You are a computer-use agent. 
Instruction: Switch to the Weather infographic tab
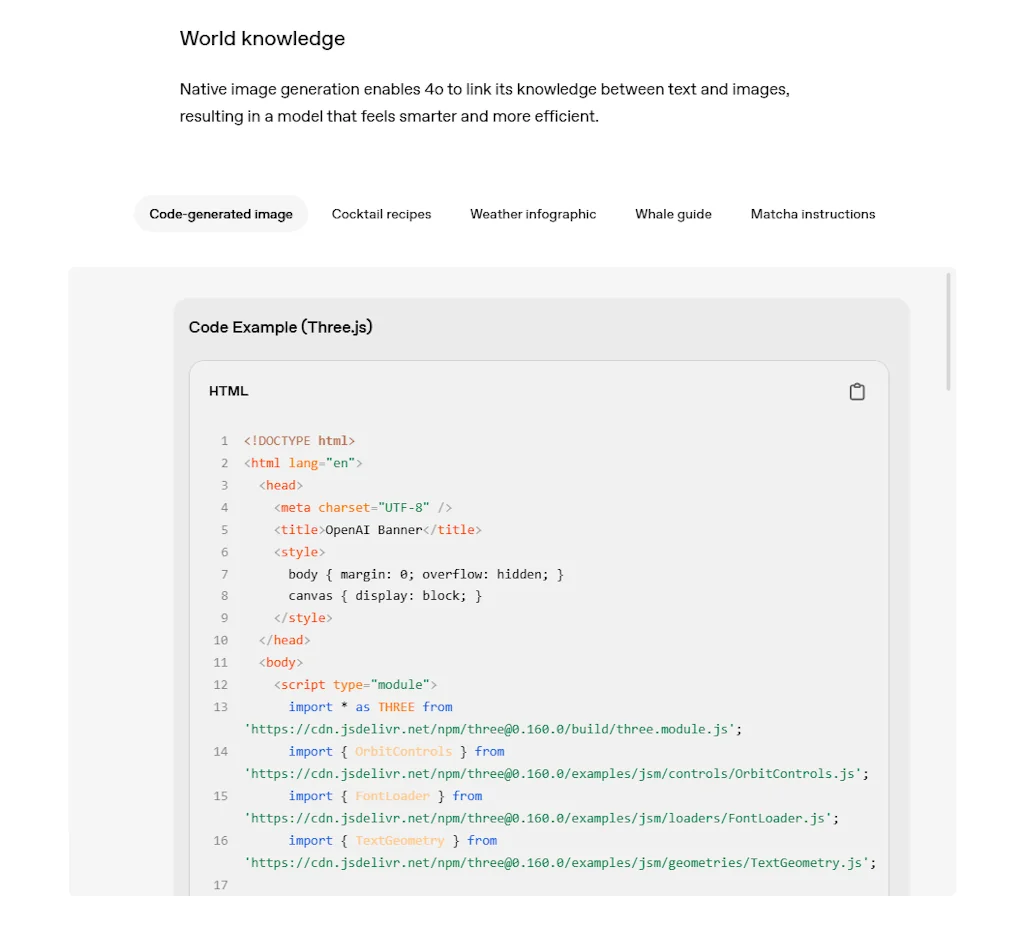pos(532,213)
